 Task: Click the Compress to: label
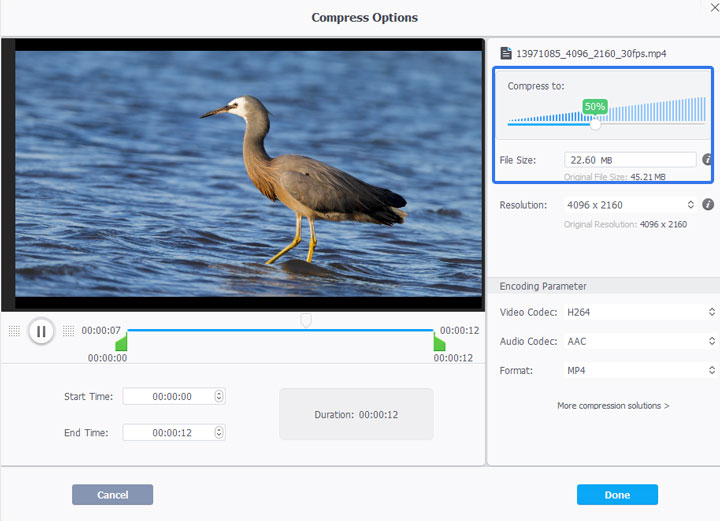[536, 86]
